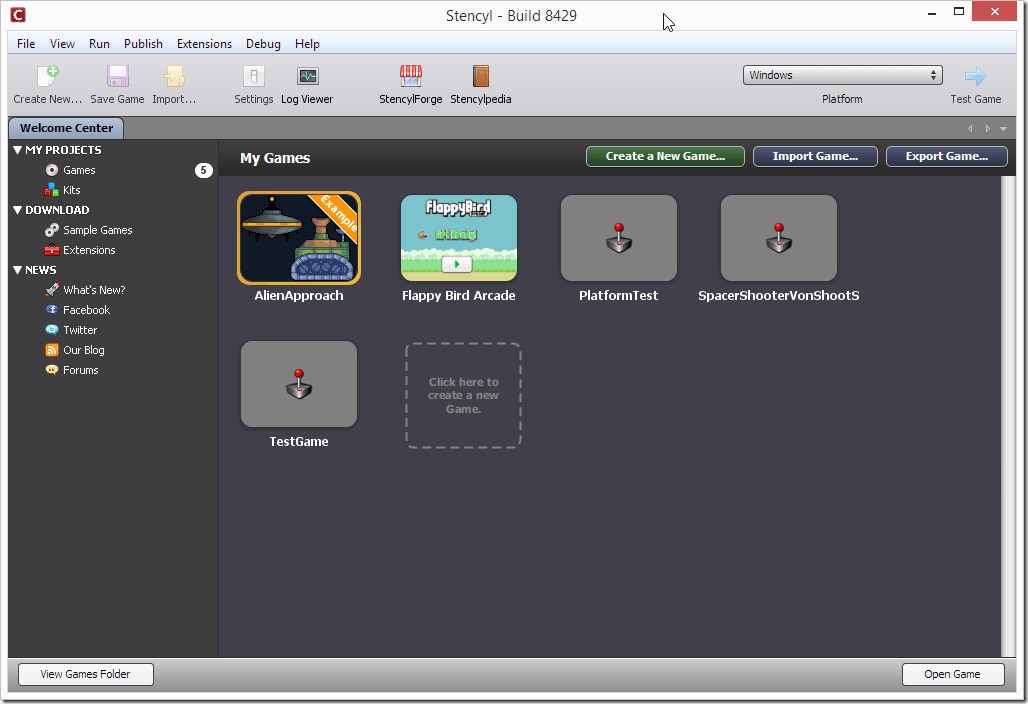Switch to the Welcome Center tab
1028x704 pixels.
[66, 128]
